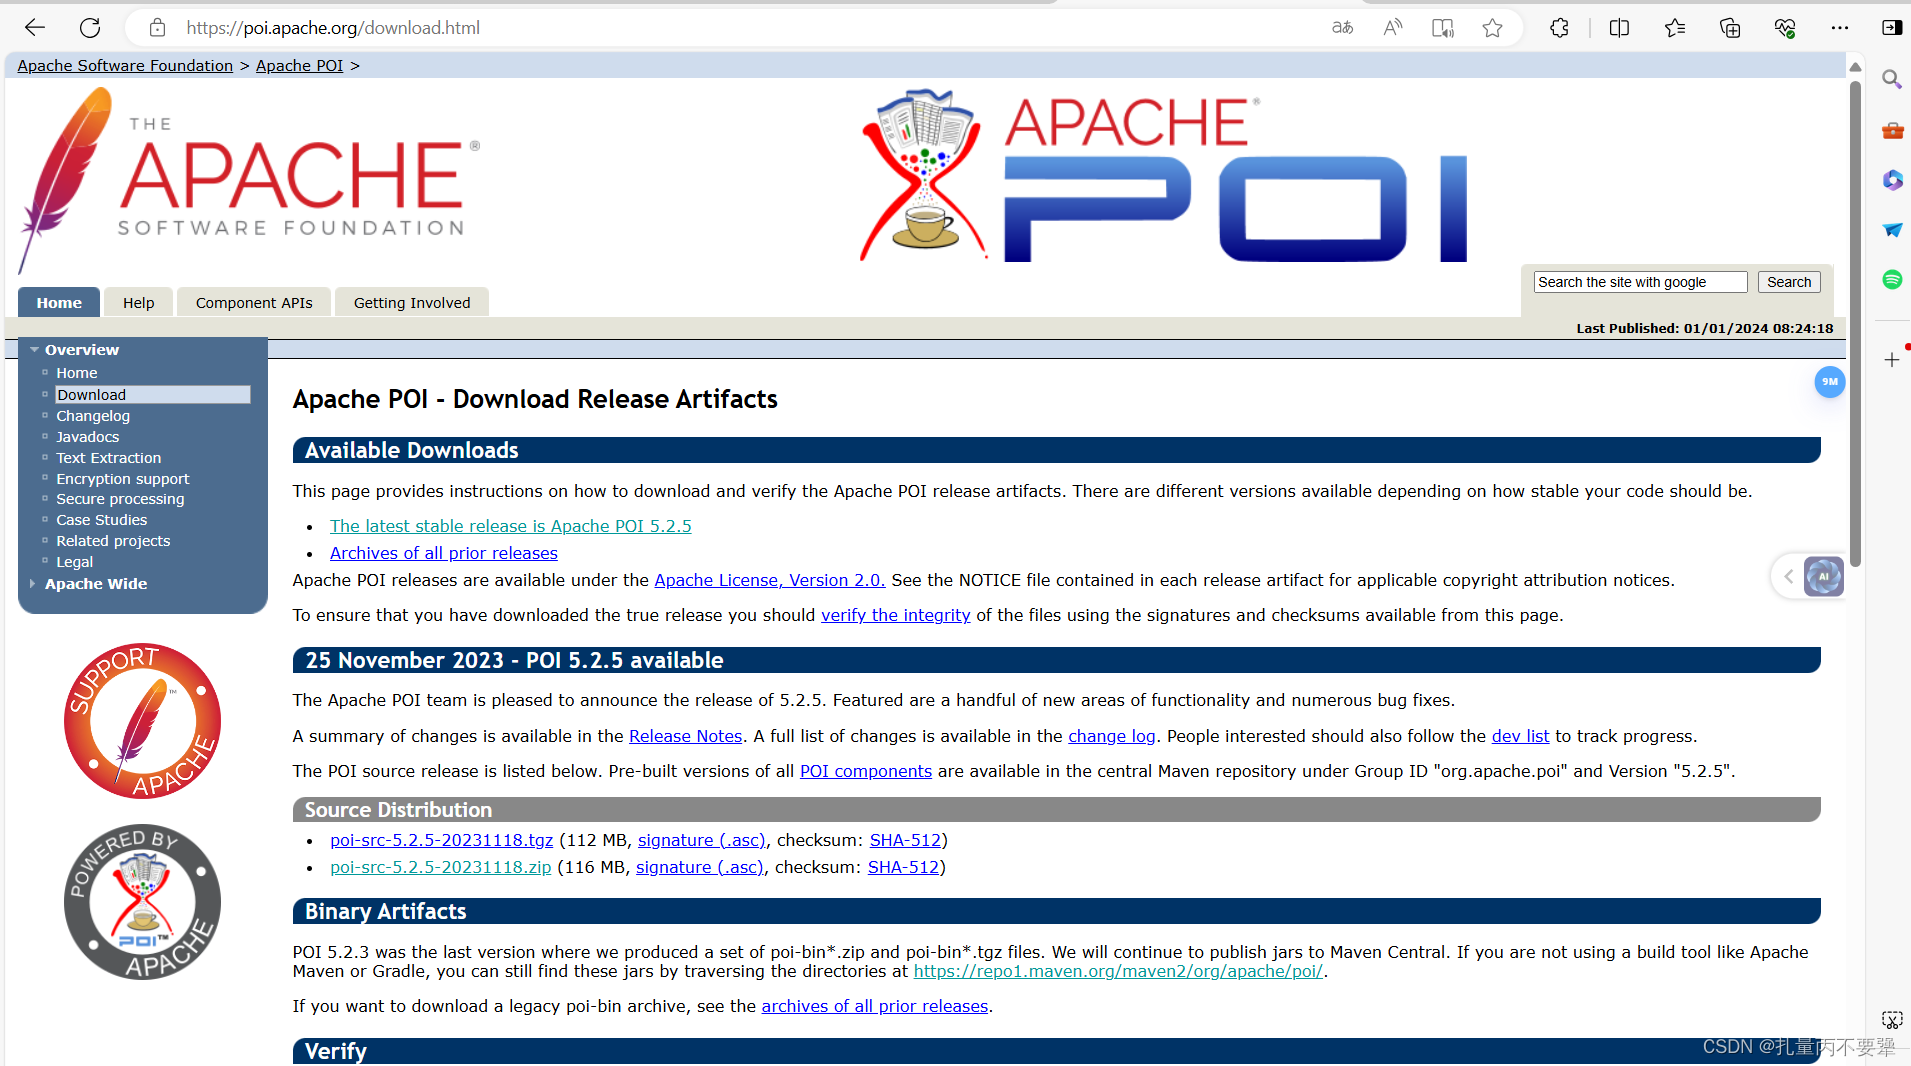Open browser essentials heart icon
Image resolution: width=1911 pixels, height=1066 pixels.
[x=1785, y=28]
